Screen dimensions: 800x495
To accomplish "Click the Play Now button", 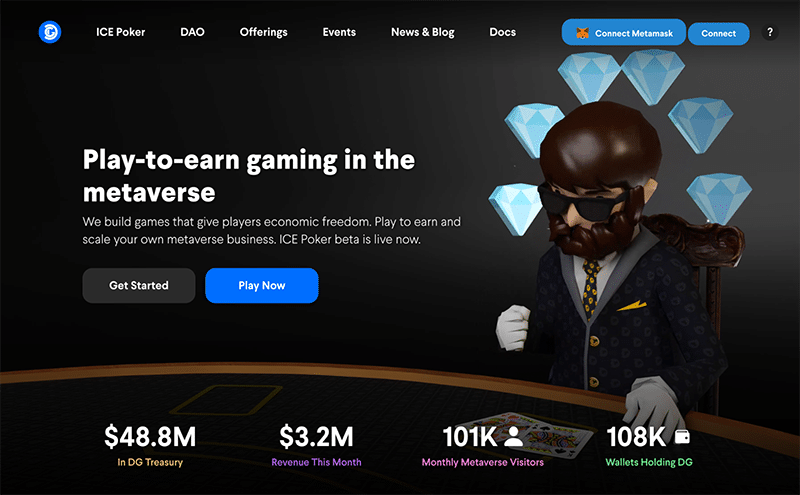I will tap(262, 285).
